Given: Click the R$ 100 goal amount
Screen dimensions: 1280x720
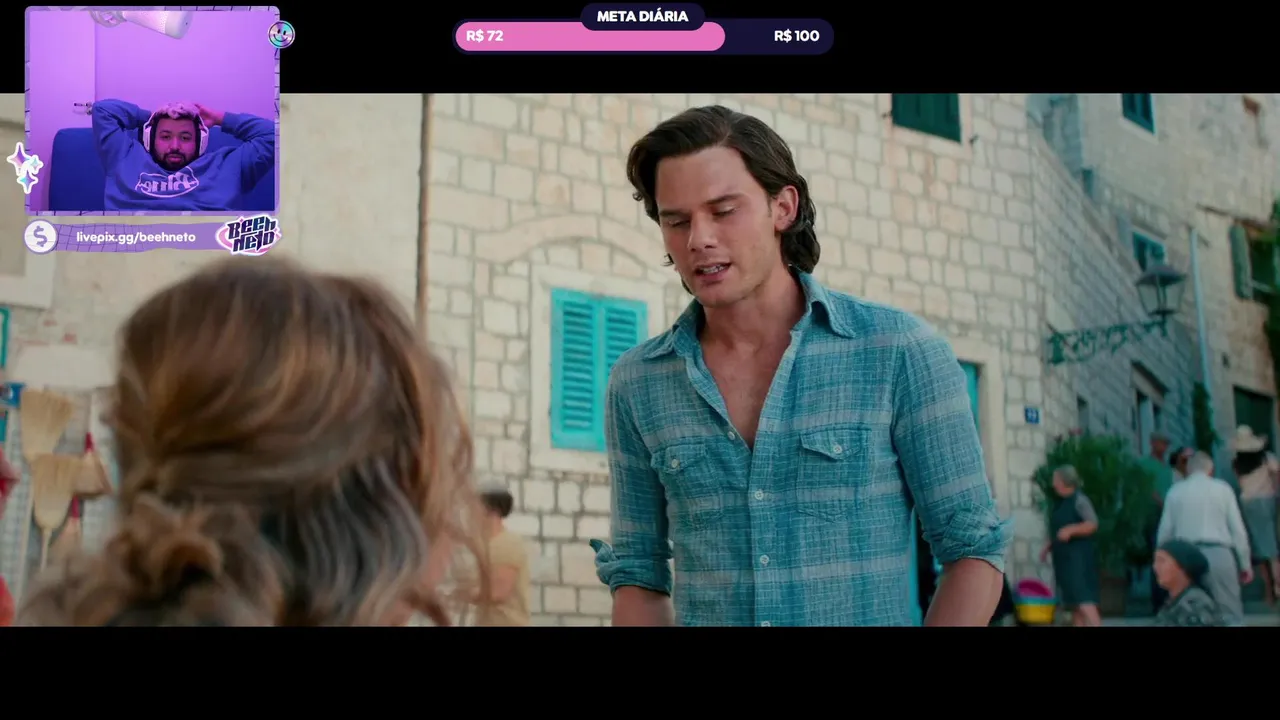Looking at the screenshot, I should pos(796,36).
